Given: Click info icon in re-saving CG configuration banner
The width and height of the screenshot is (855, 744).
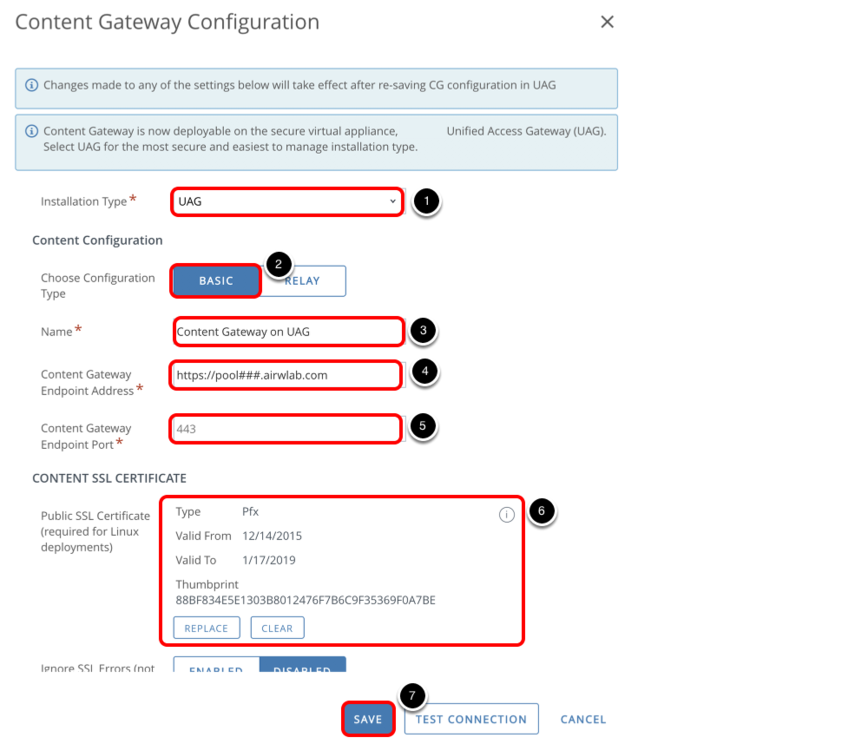Looking at the screenshot, I should [31, 86].
